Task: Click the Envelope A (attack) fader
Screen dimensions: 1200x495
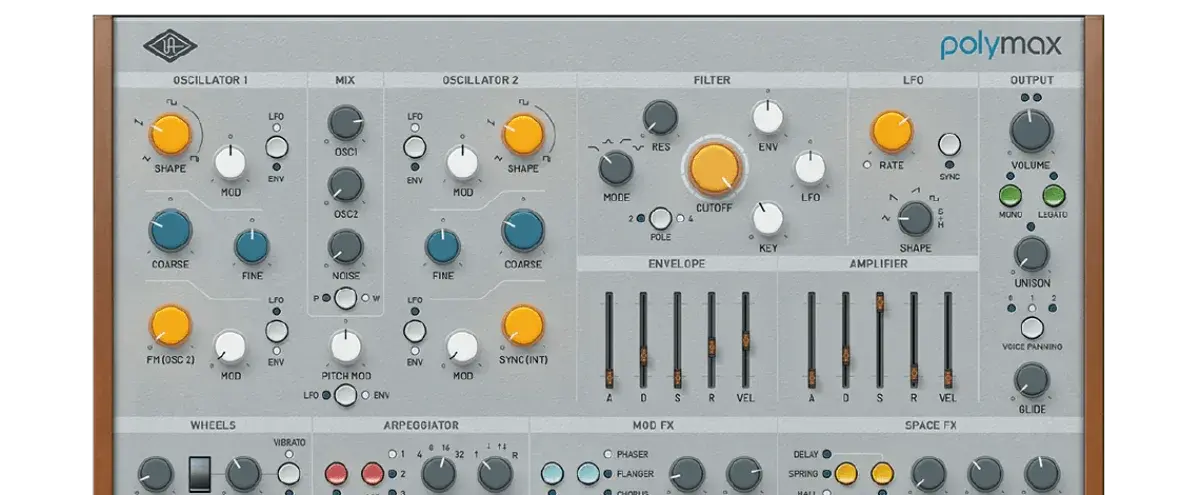Action: pos(608,376)
